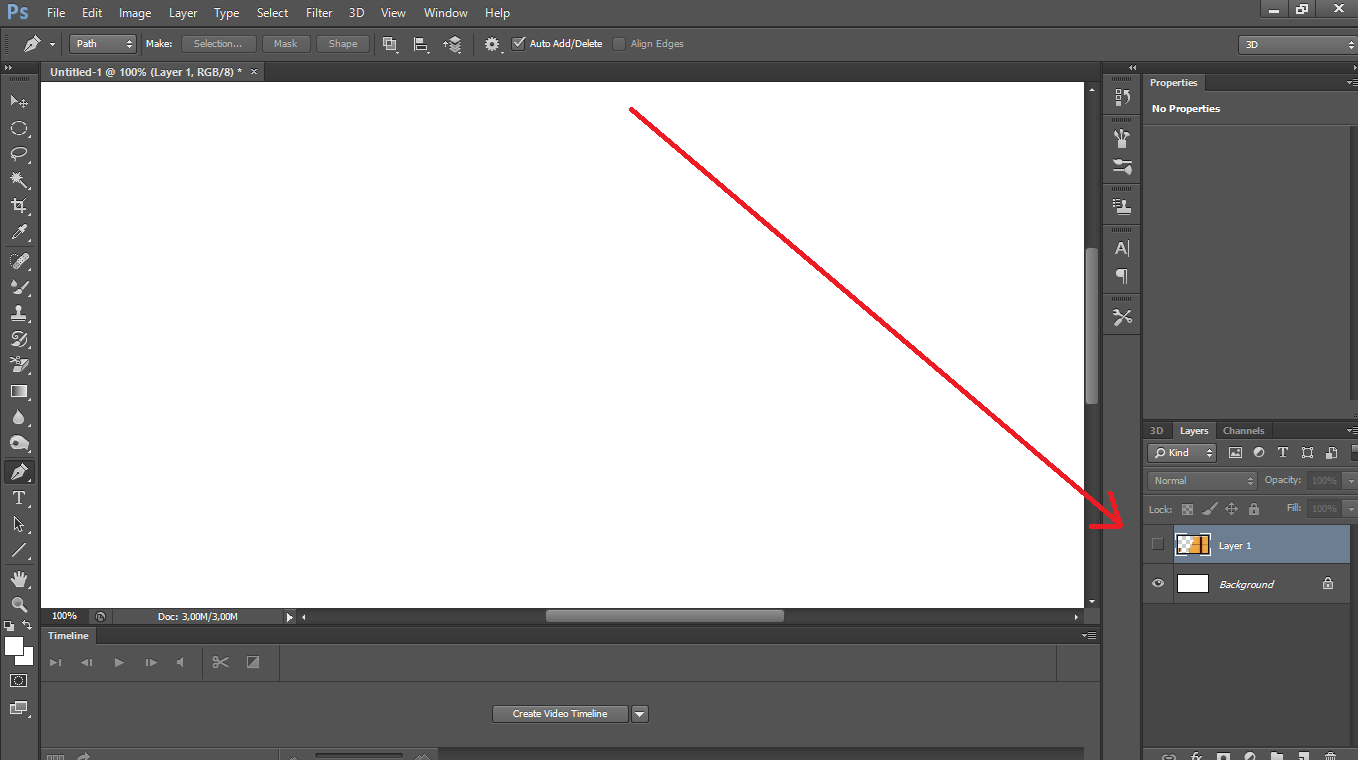
Task: Select the Zoom tool
Action: 19,605
